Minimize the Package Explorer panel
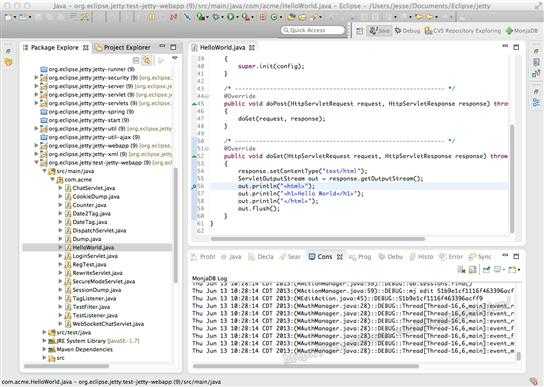544x387 pixels. pos(162,46)
